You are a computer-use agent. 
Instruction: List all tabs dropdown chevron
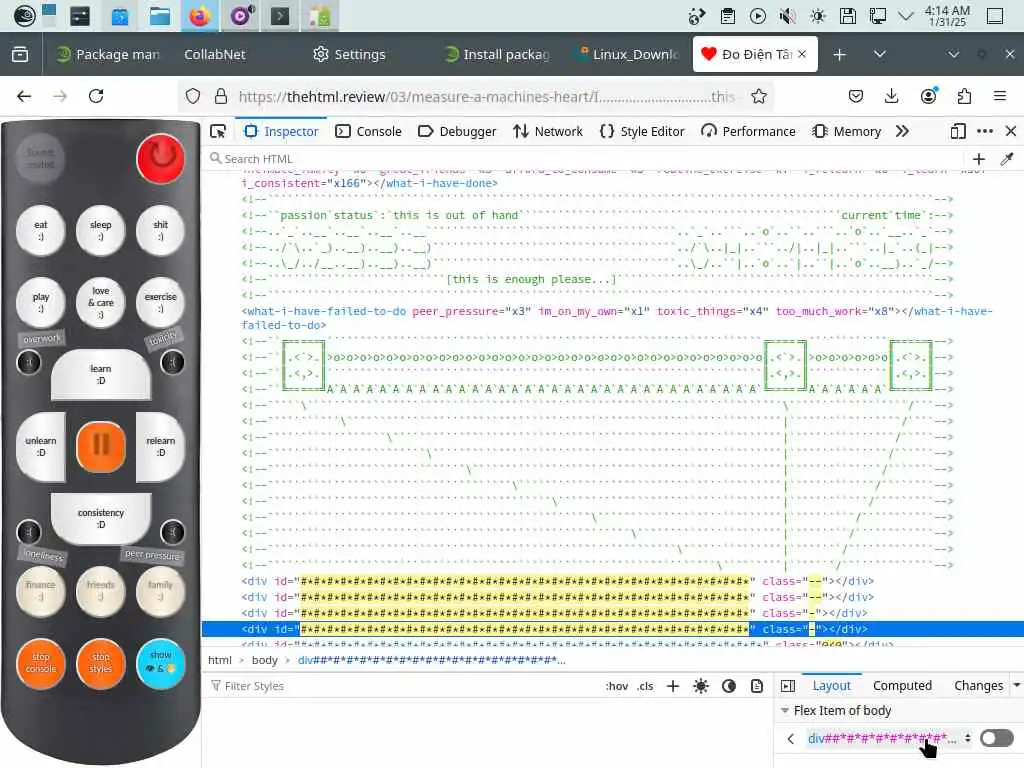click(x=880, y=54)
